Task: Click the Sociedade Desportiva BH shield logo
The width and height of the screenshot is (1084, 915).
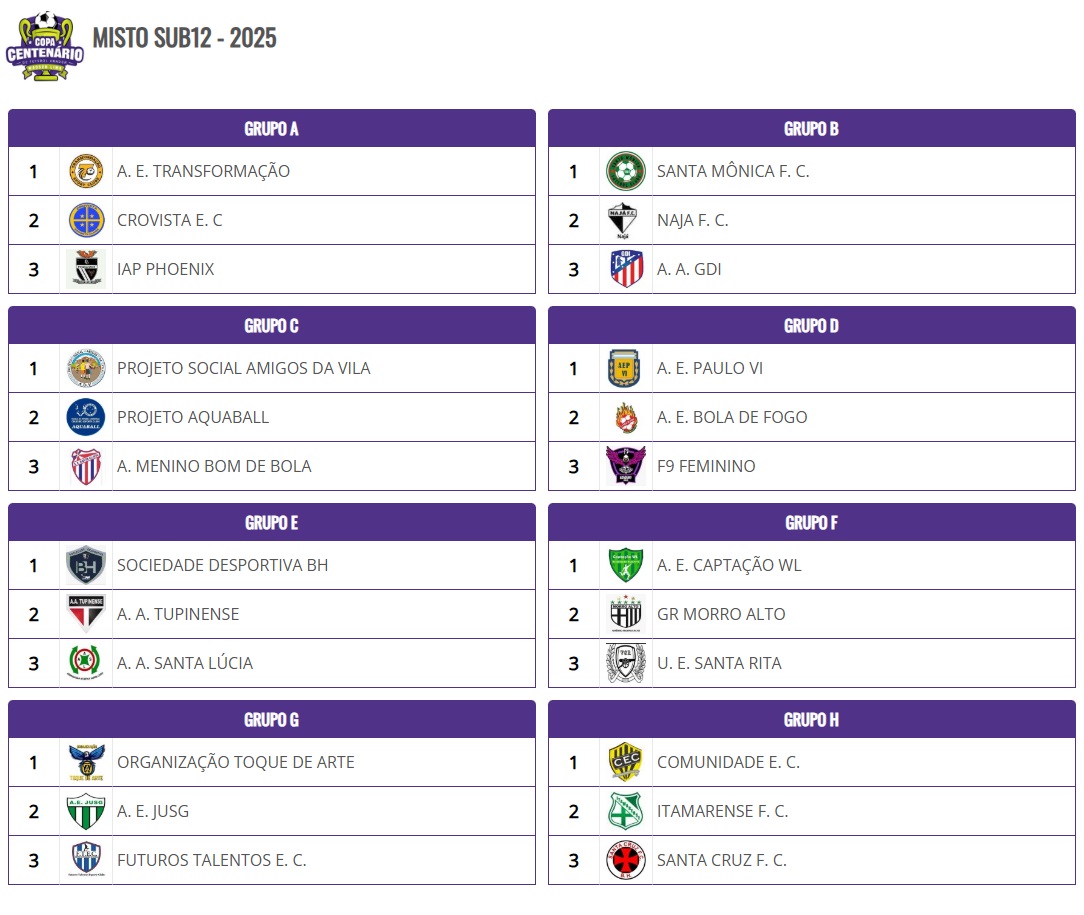Action: pyautogui.click(x=86, y=565)
